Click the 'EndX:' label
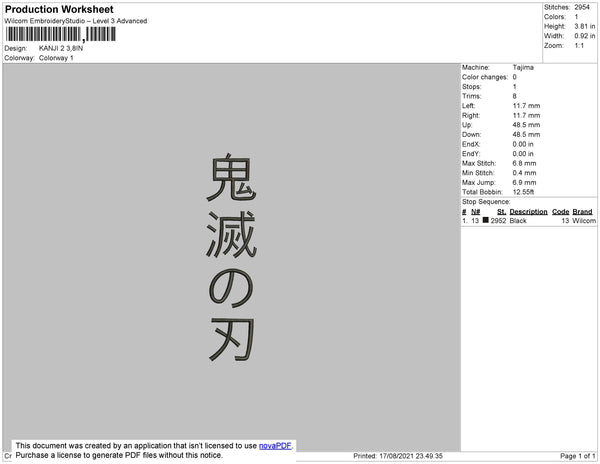The height and width of the screenshot is (464, 600). pos(471,144)
